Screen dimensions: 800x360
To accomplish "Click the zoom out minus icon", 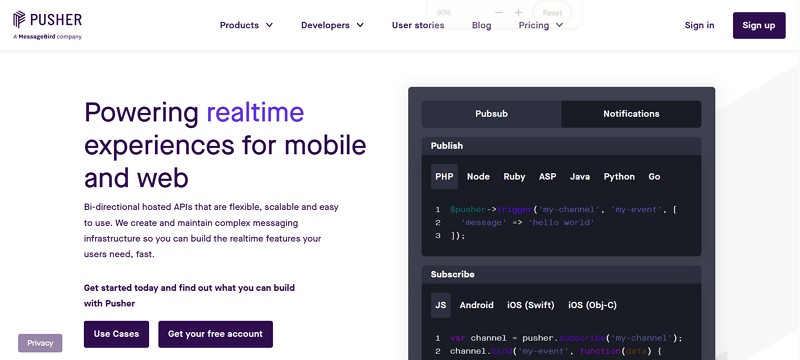I will point(499,12).
